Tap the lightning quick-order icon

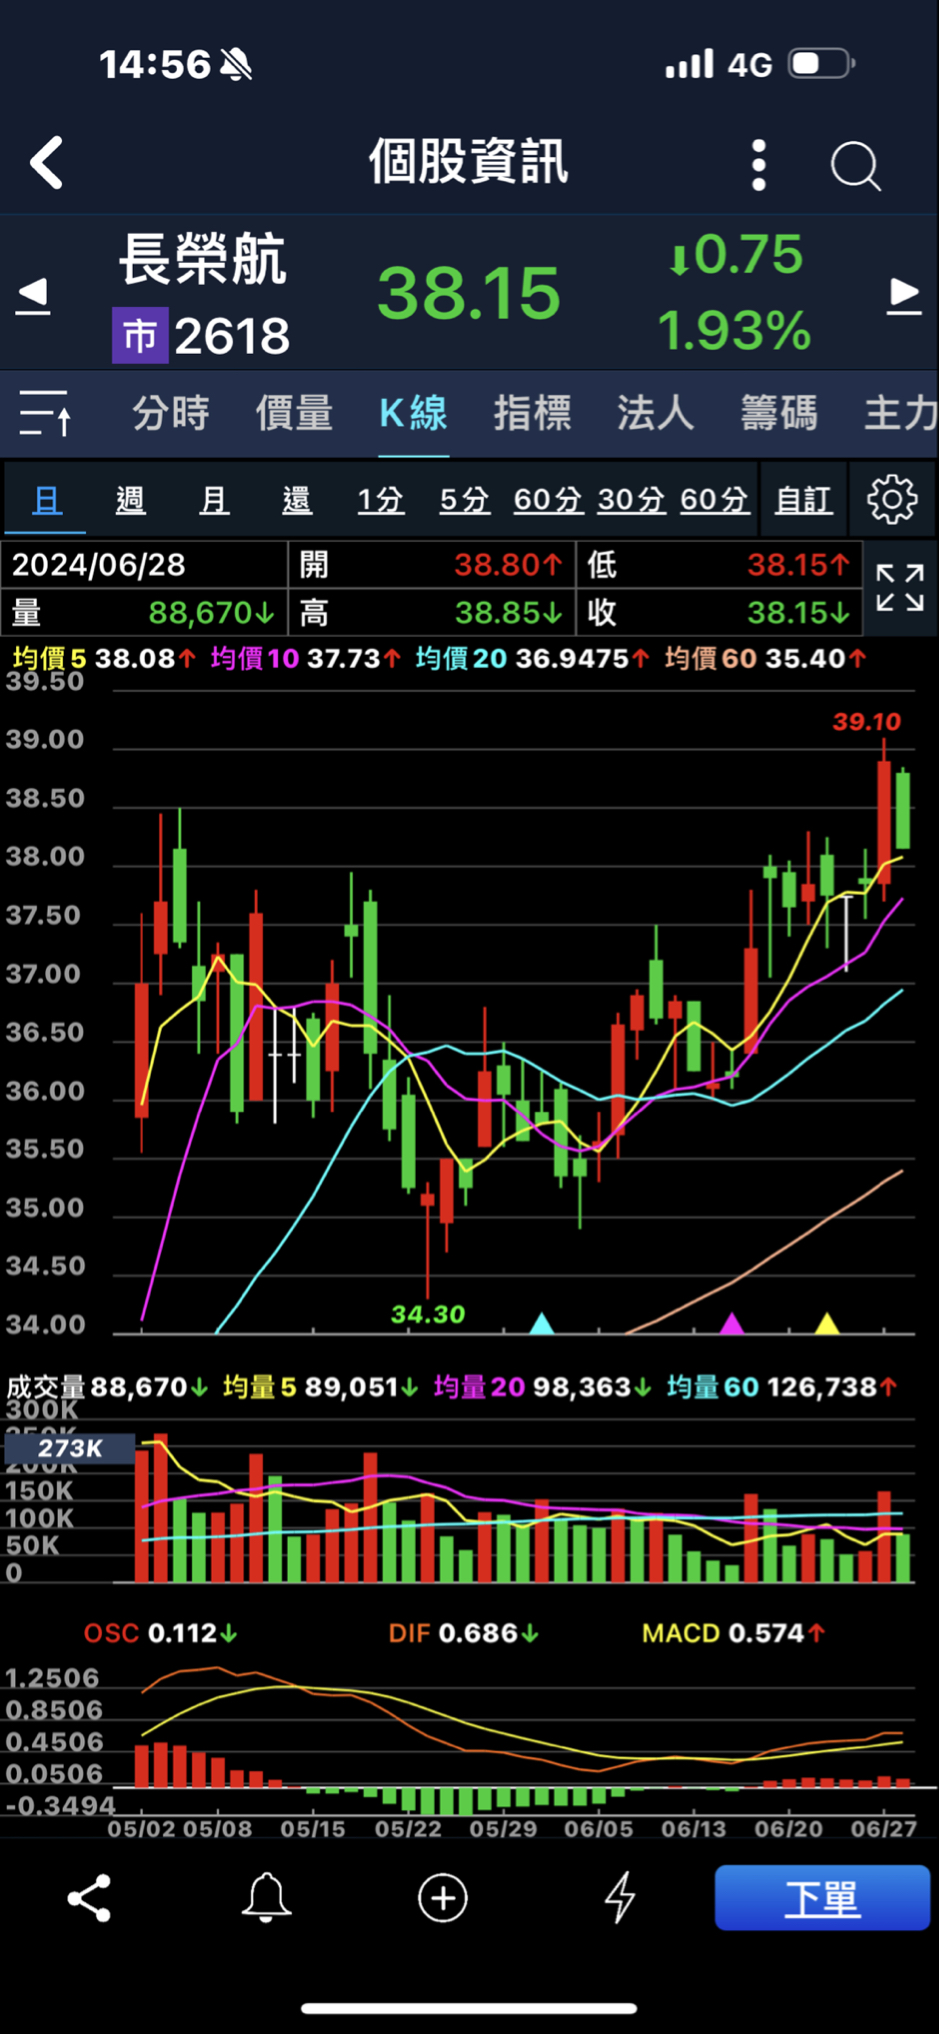pyautogui.click(x=620, y=1898)
